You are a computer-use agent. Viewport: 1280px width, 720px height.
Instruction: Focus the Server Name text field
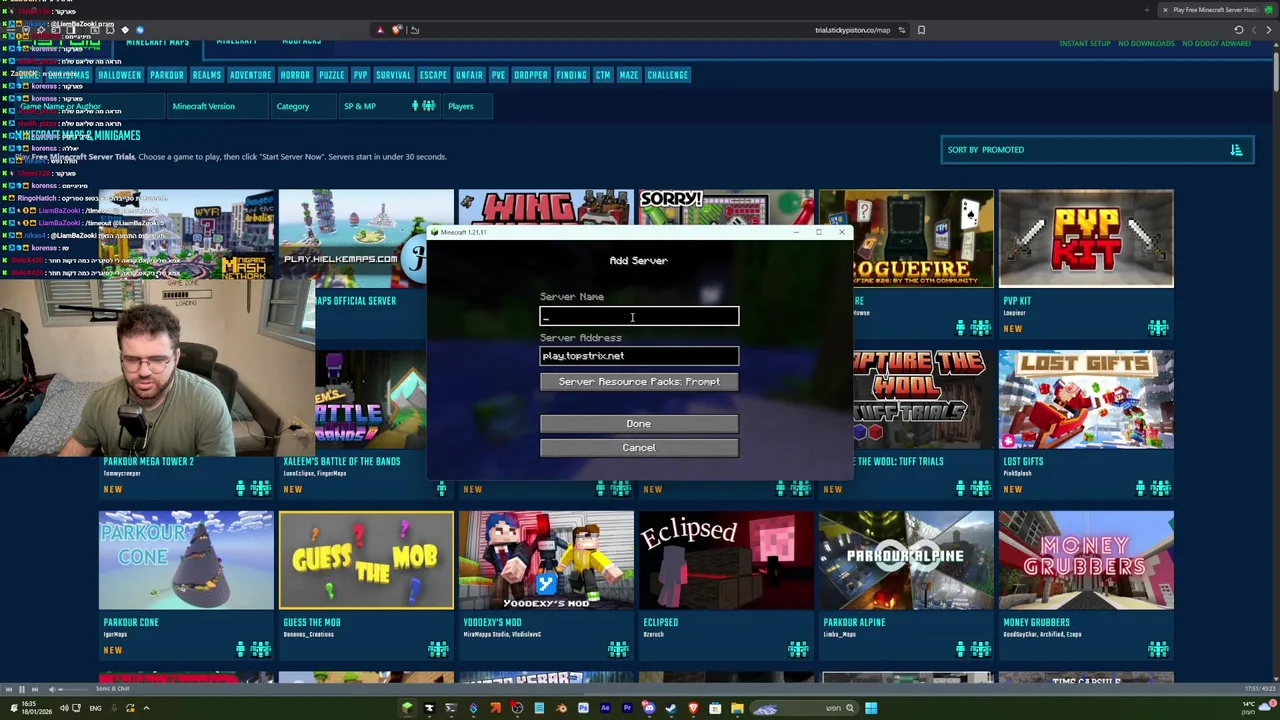(639, 317)
